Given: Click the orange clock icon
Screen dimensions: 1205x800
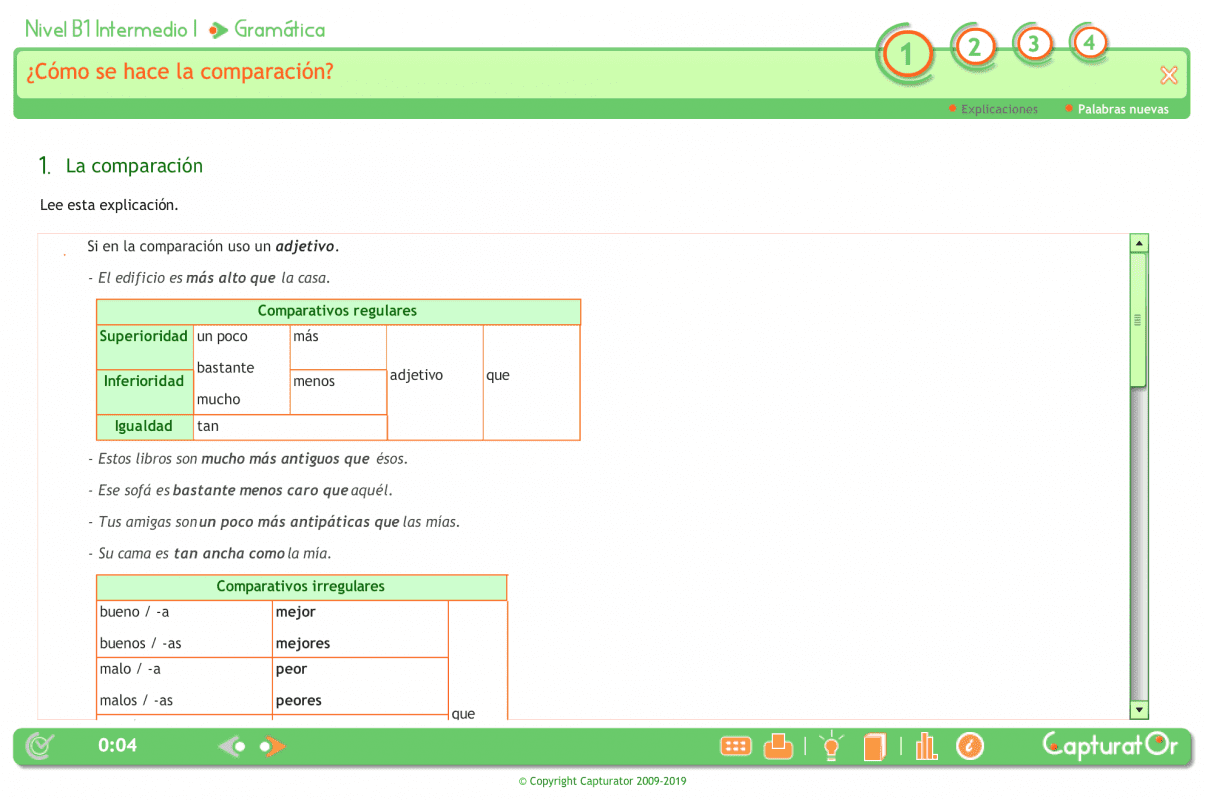Looking at the screenshot, I should 970,746.
